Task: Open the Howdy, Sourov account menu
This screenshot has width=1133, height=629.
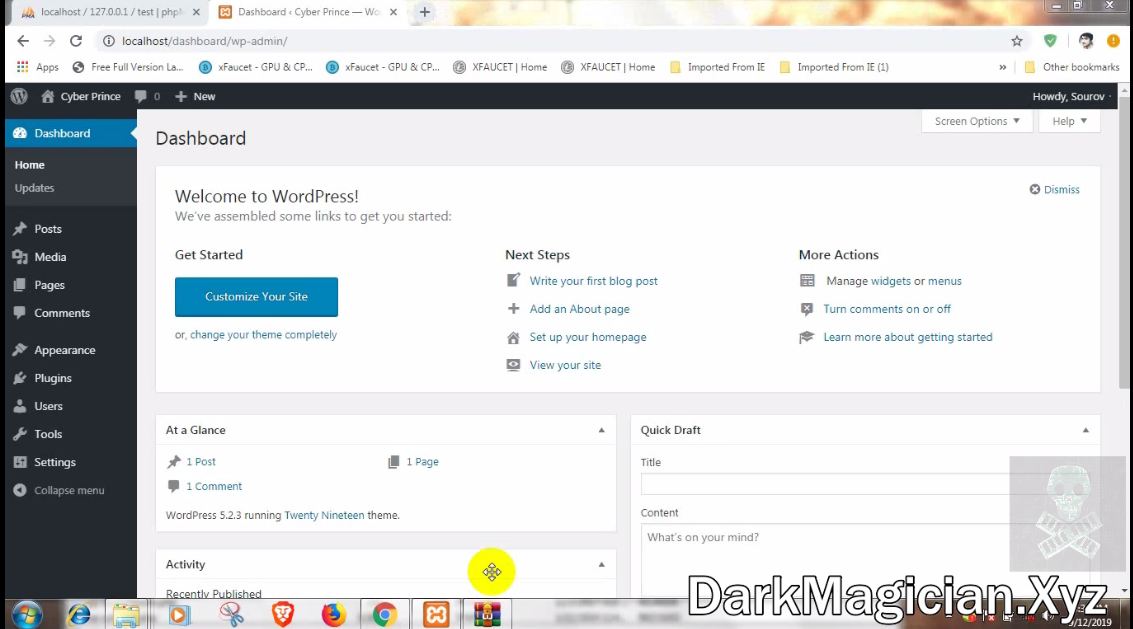Action: [1071, 96]
